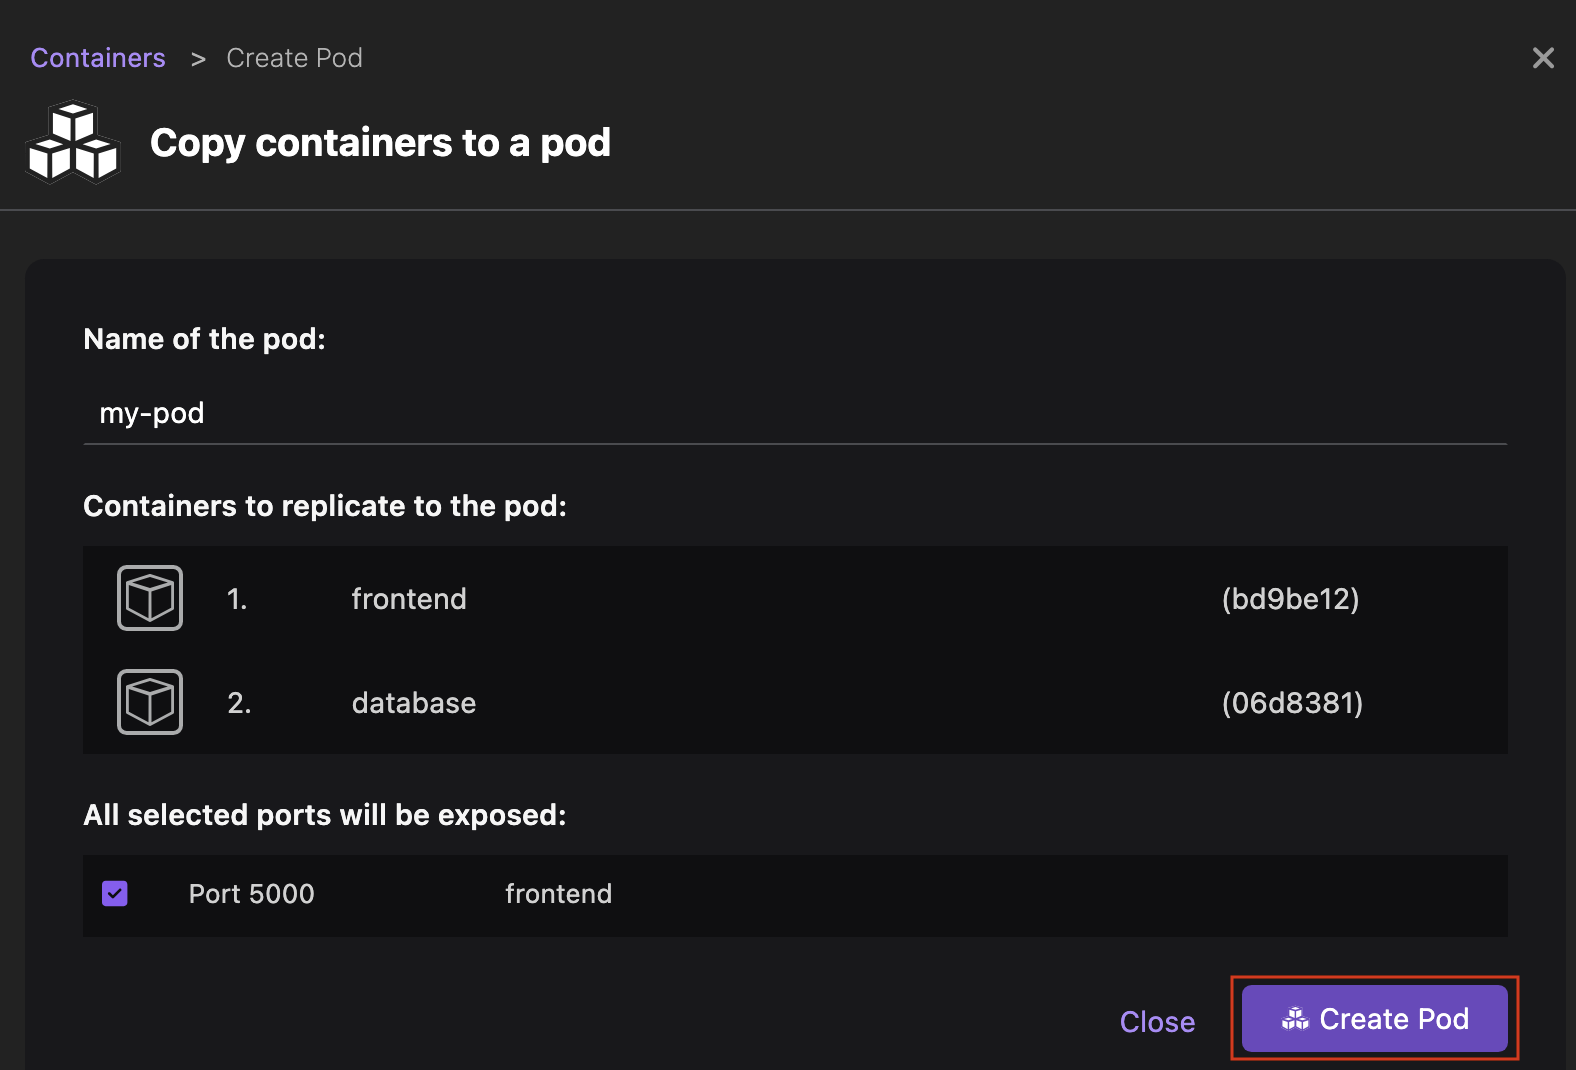1576x1070 pixels.
Task: Go back via the Containers breadcrumb link
Action: coord(98,58)
